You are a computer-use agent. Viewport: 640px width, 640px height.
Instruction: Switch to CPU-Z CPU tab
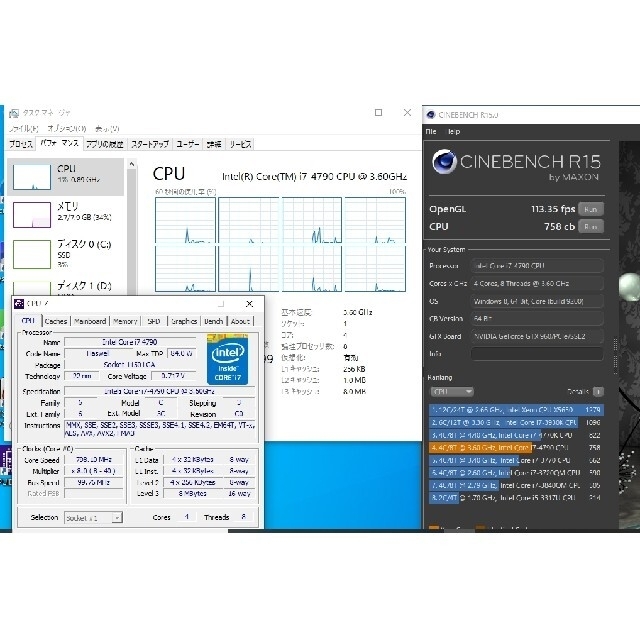click(x=28, y=321)
